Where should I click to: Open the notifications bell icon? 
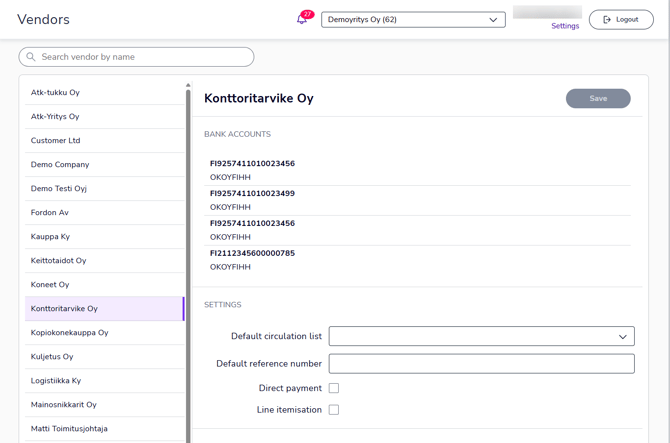pyautogui.click(x=302, y=19)
